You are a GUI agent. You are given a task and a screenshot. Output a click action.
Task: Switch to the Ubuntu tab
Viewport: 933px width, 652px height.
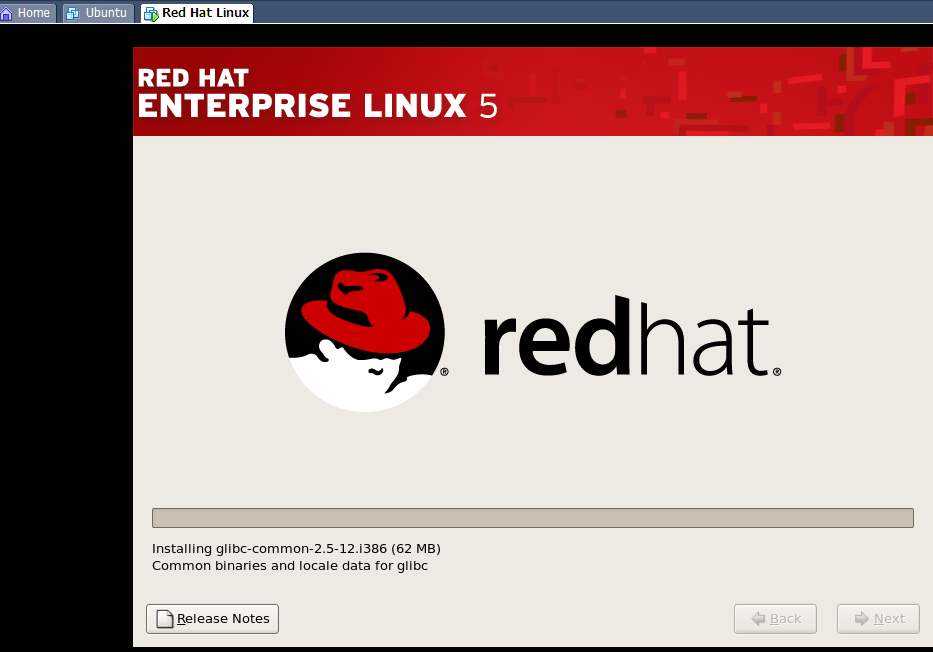click(97, 13)
